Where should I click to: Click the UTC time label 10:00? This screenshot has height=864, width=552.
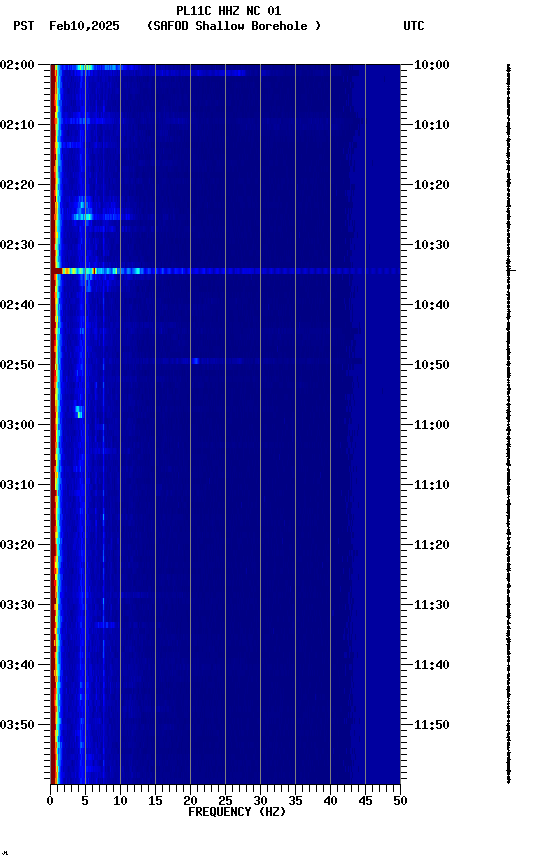tap(432, 65)
